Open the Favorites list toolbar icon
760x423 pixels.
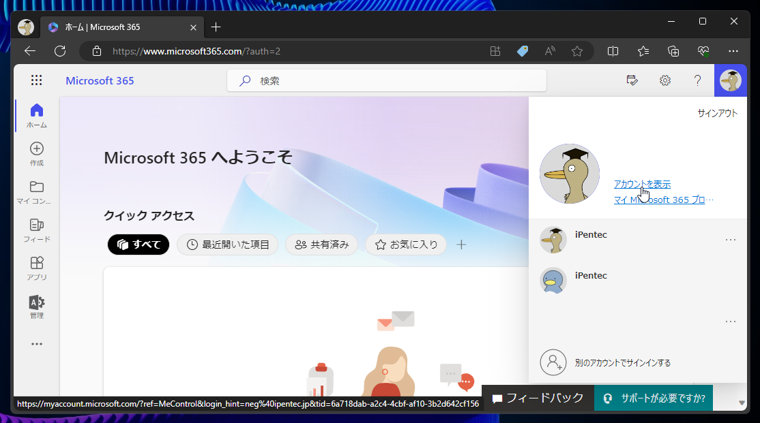tap(643, 51)
